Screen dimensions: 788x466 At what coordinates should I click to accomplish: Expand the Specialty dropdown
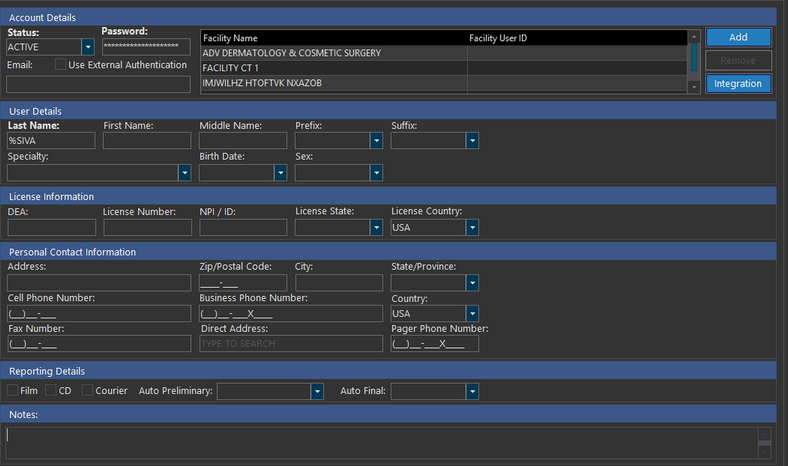(184, 173)
